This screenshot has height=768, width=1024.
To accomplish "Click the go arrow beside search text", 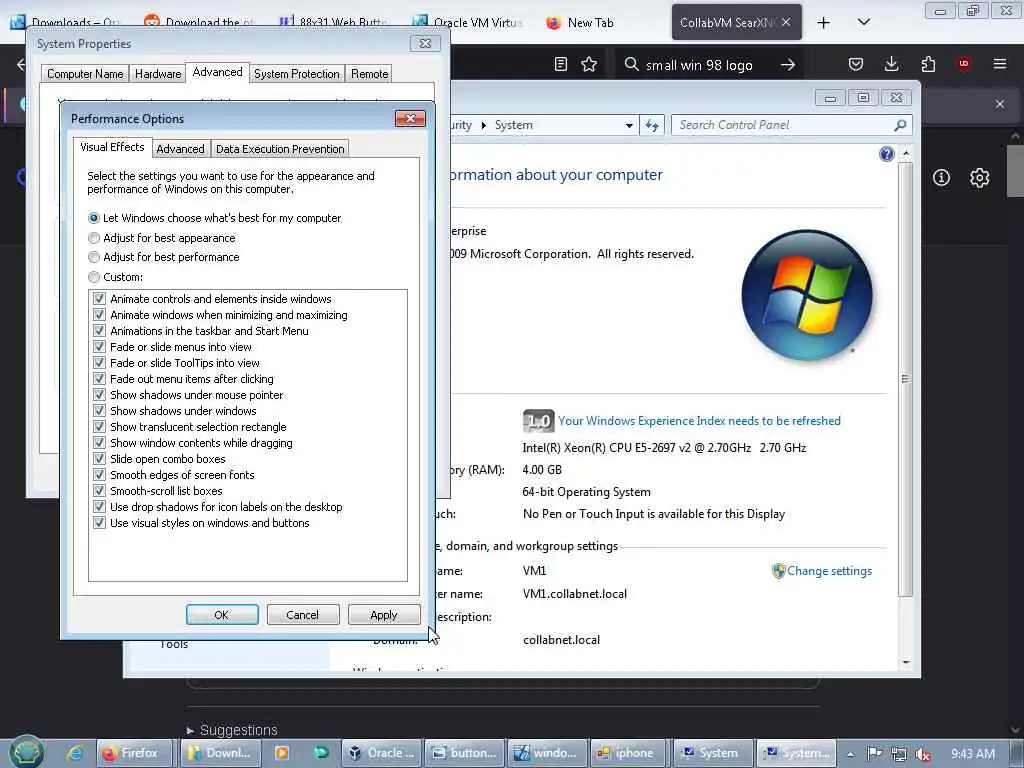I will 788,64.
